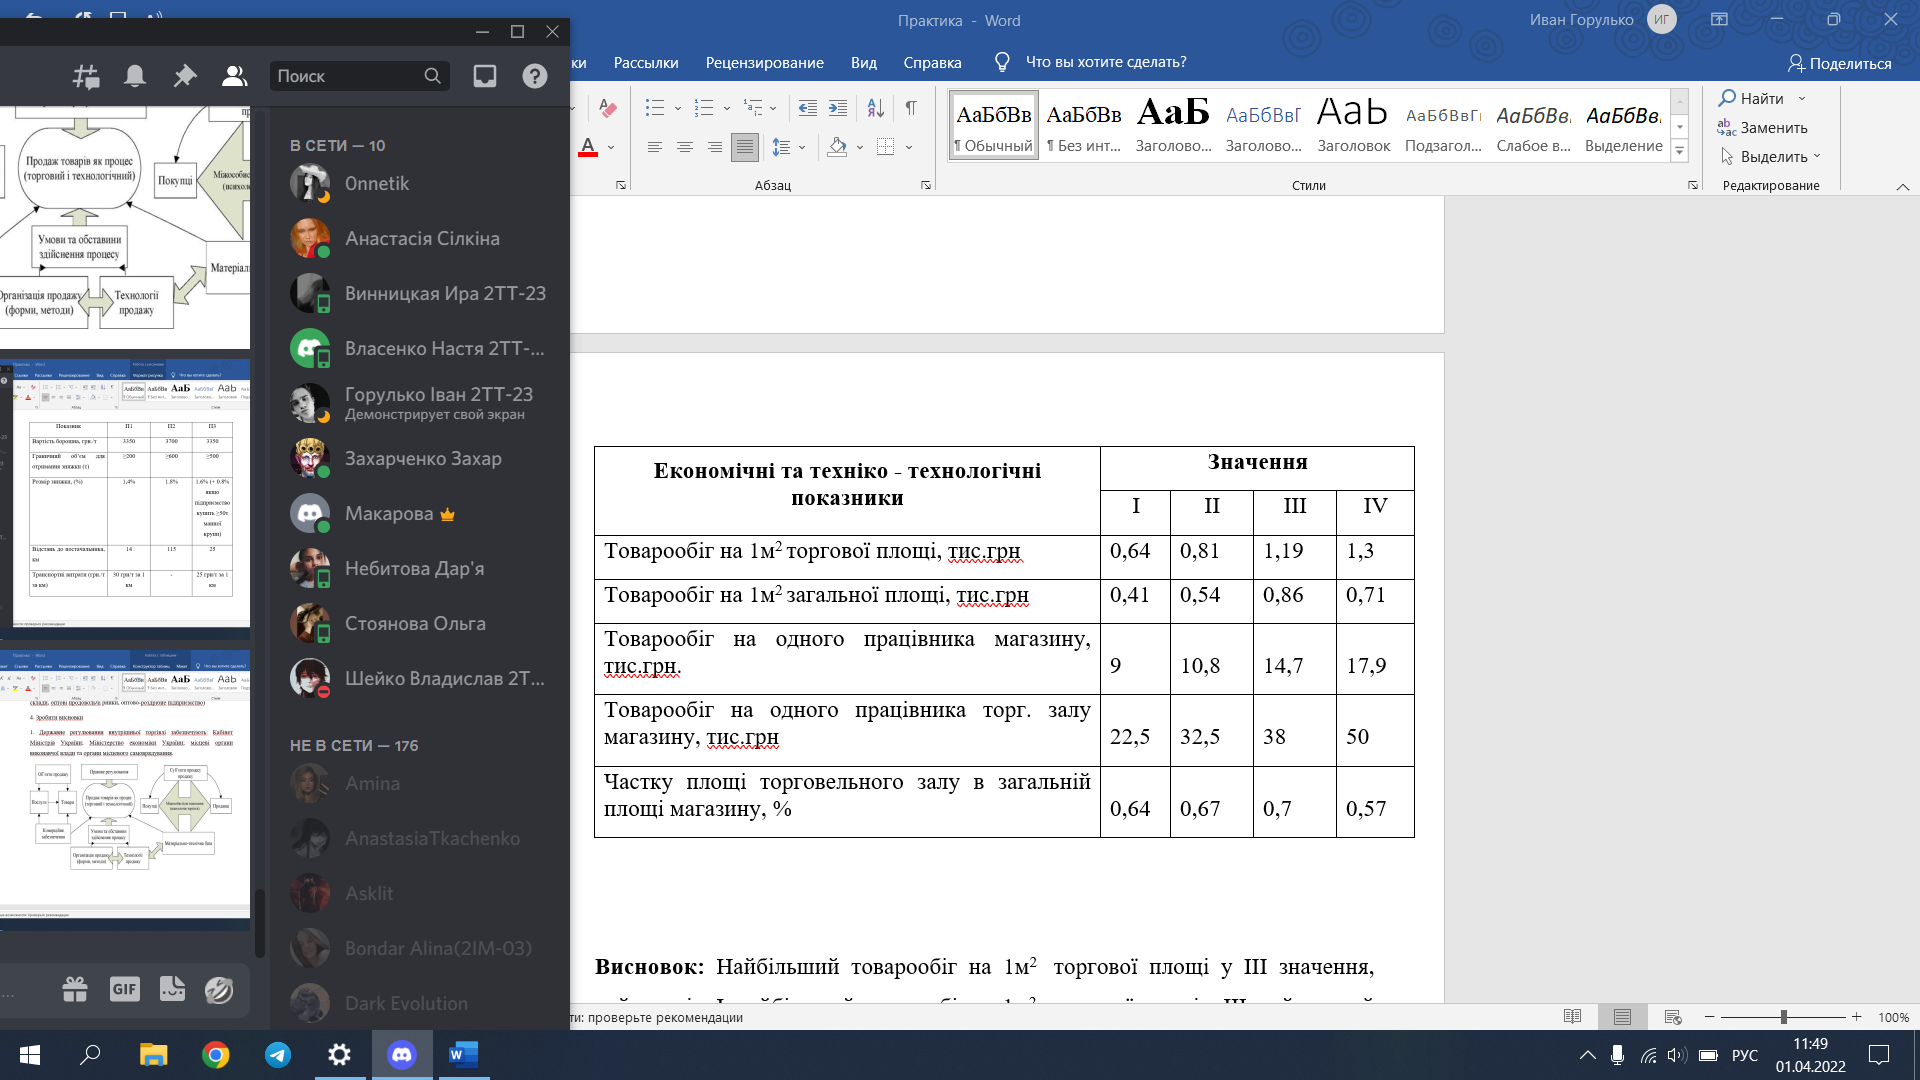Apply Выделение style
This screenshot has width=1920, height=1080.
[x=1623, y=126]
